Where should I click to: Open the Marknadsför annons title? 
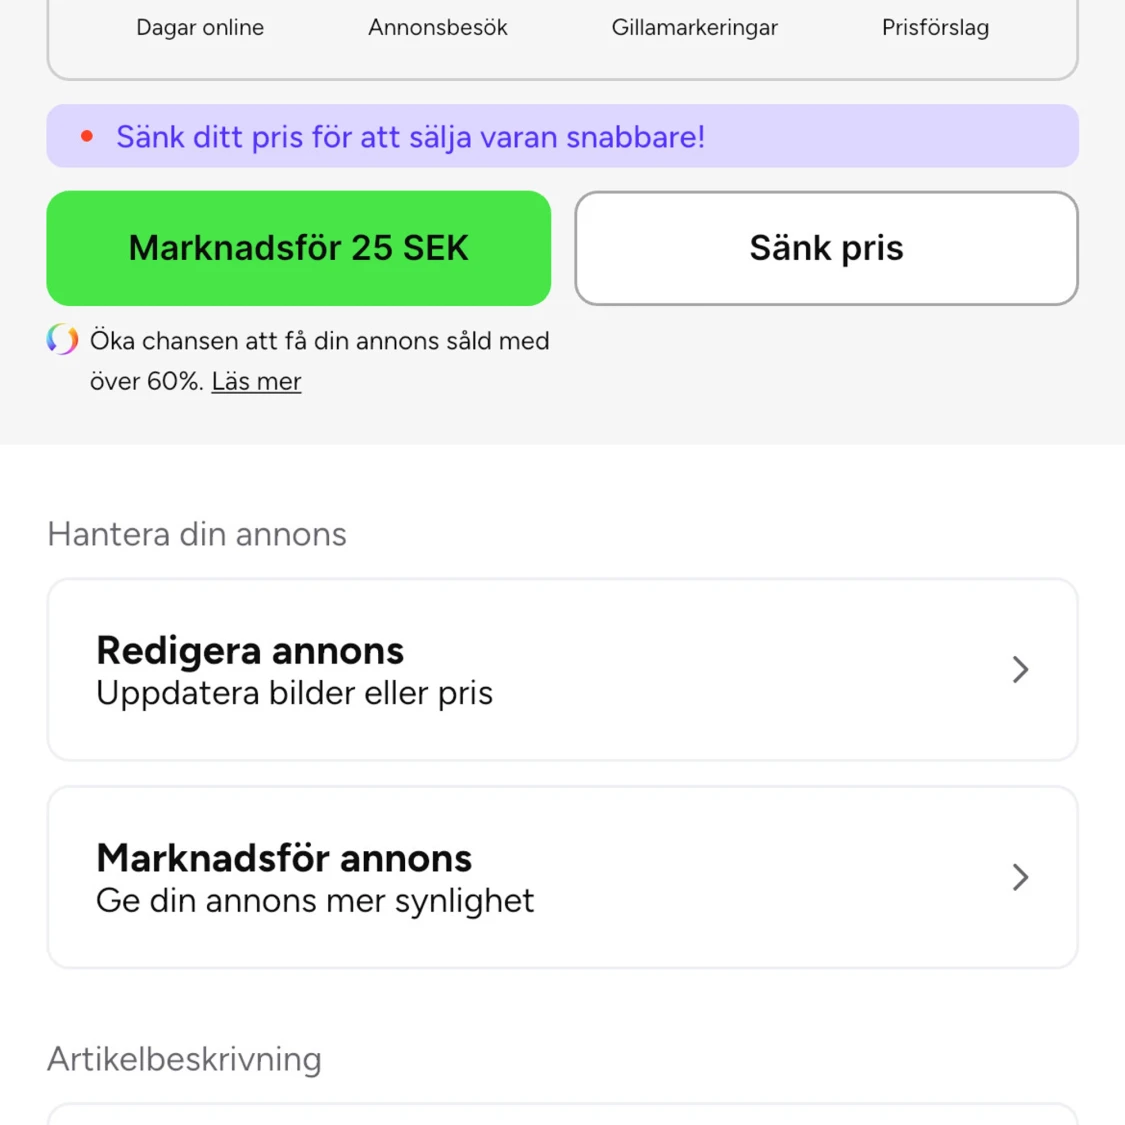[x=284, y=858]
